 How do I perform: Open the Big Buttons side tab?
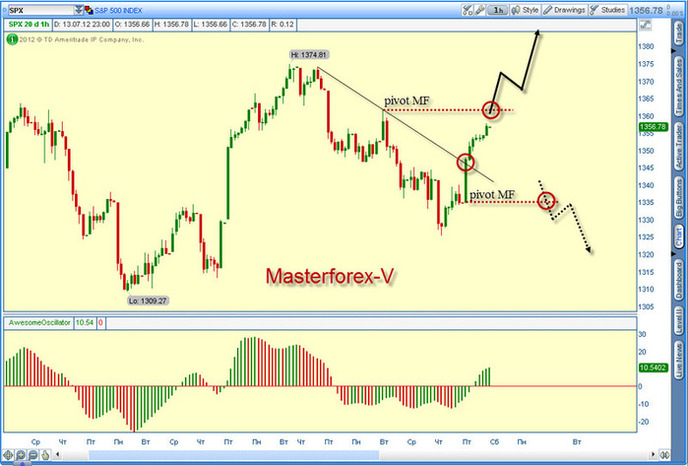679,198
